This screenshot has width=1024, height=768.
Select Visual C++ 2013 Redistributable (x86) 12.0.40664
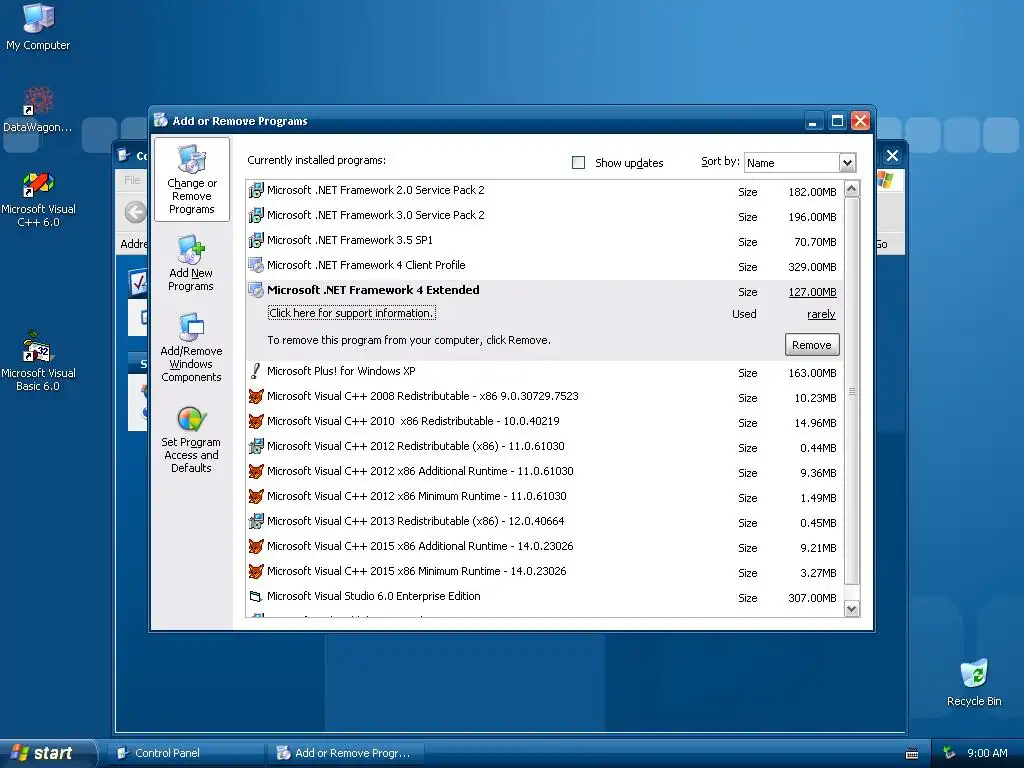545,521
